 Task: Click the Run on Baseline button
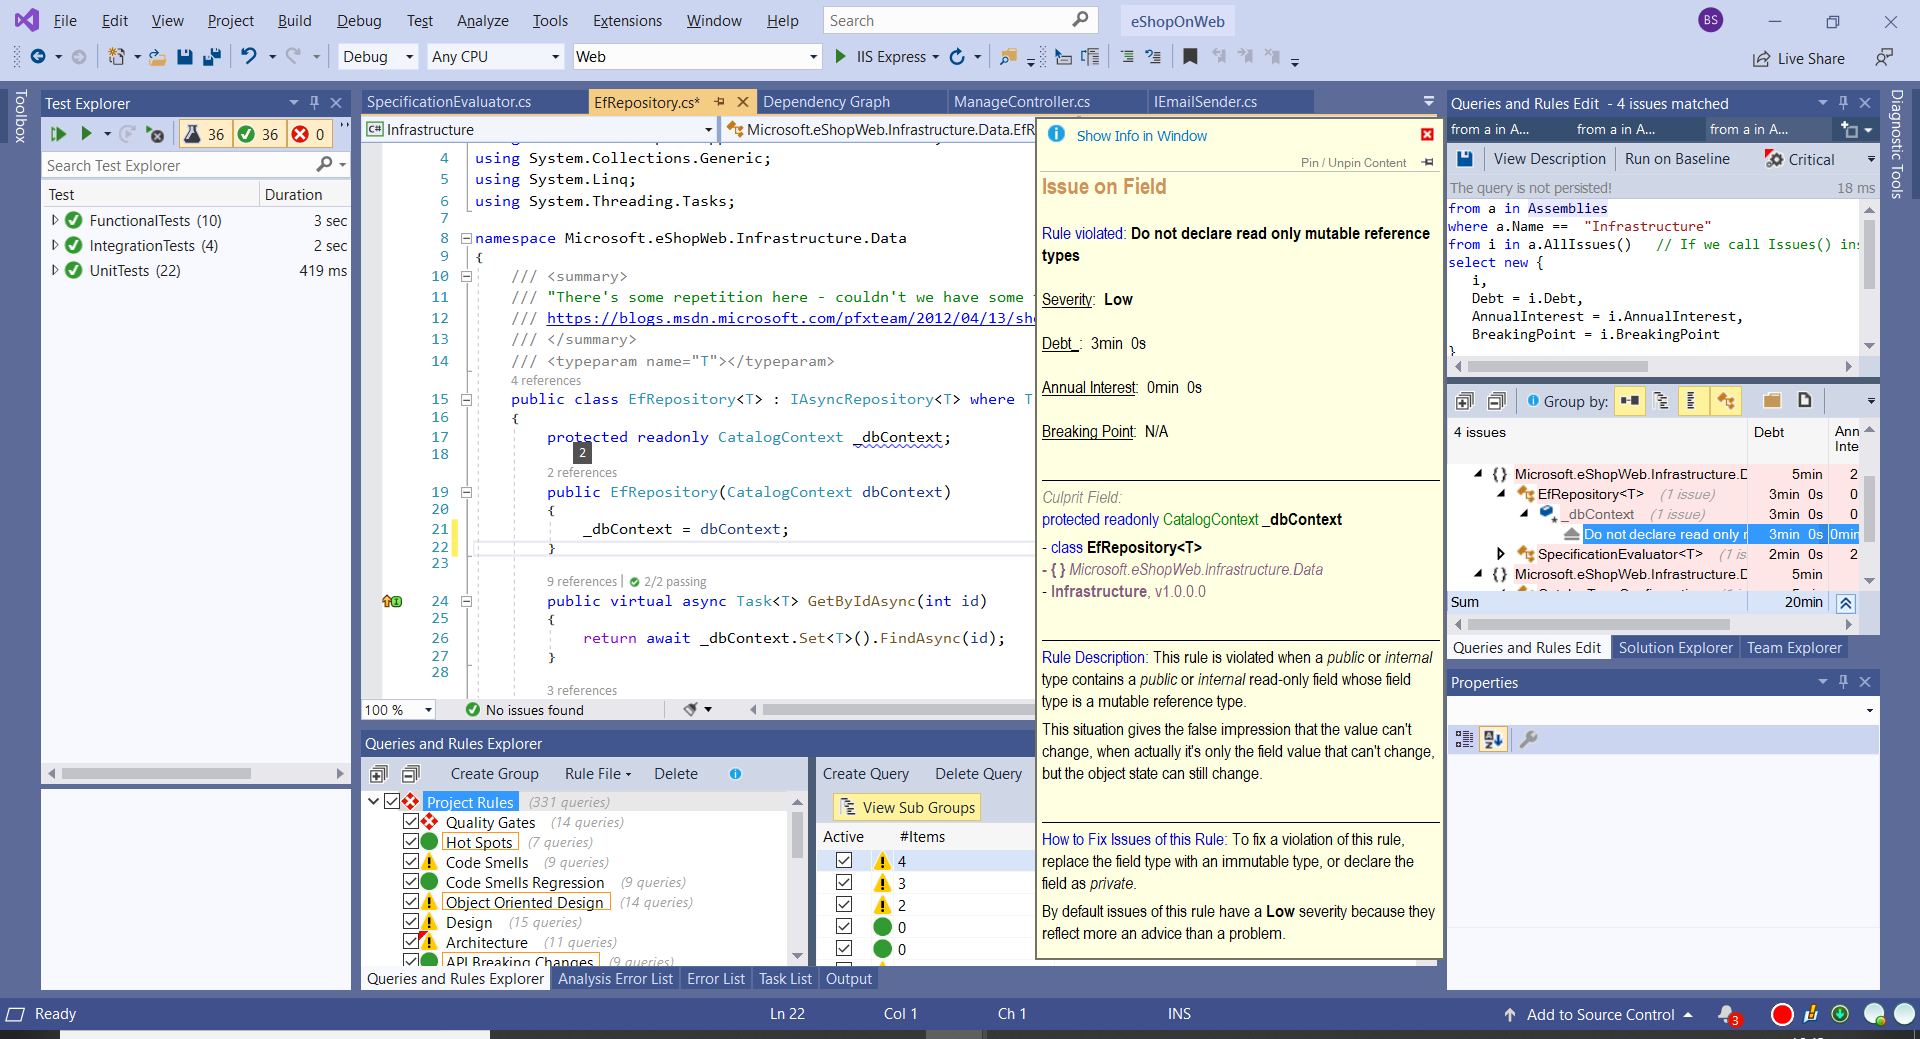(x=1677, y=159)
